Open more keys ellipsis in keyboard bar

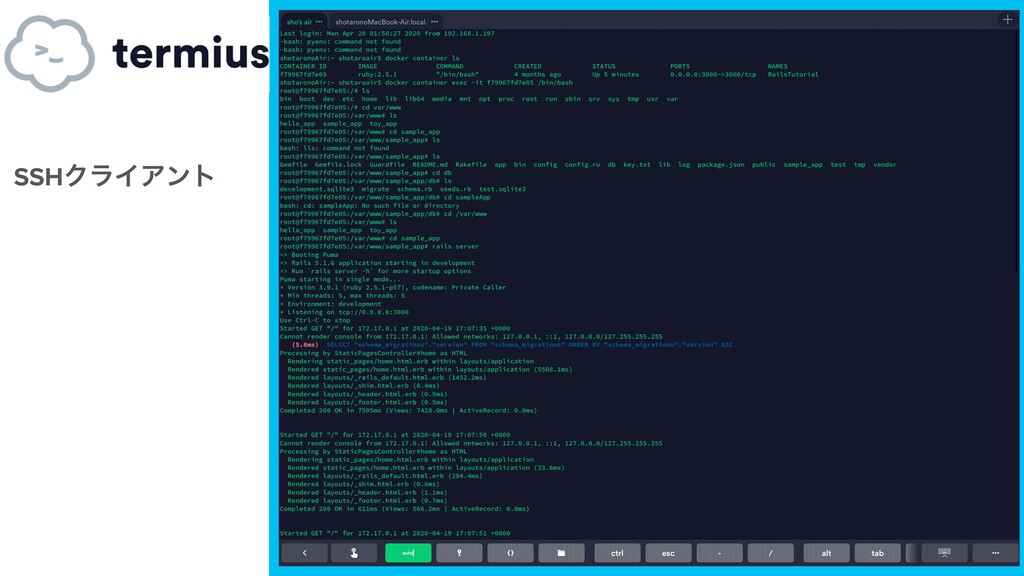995,553
